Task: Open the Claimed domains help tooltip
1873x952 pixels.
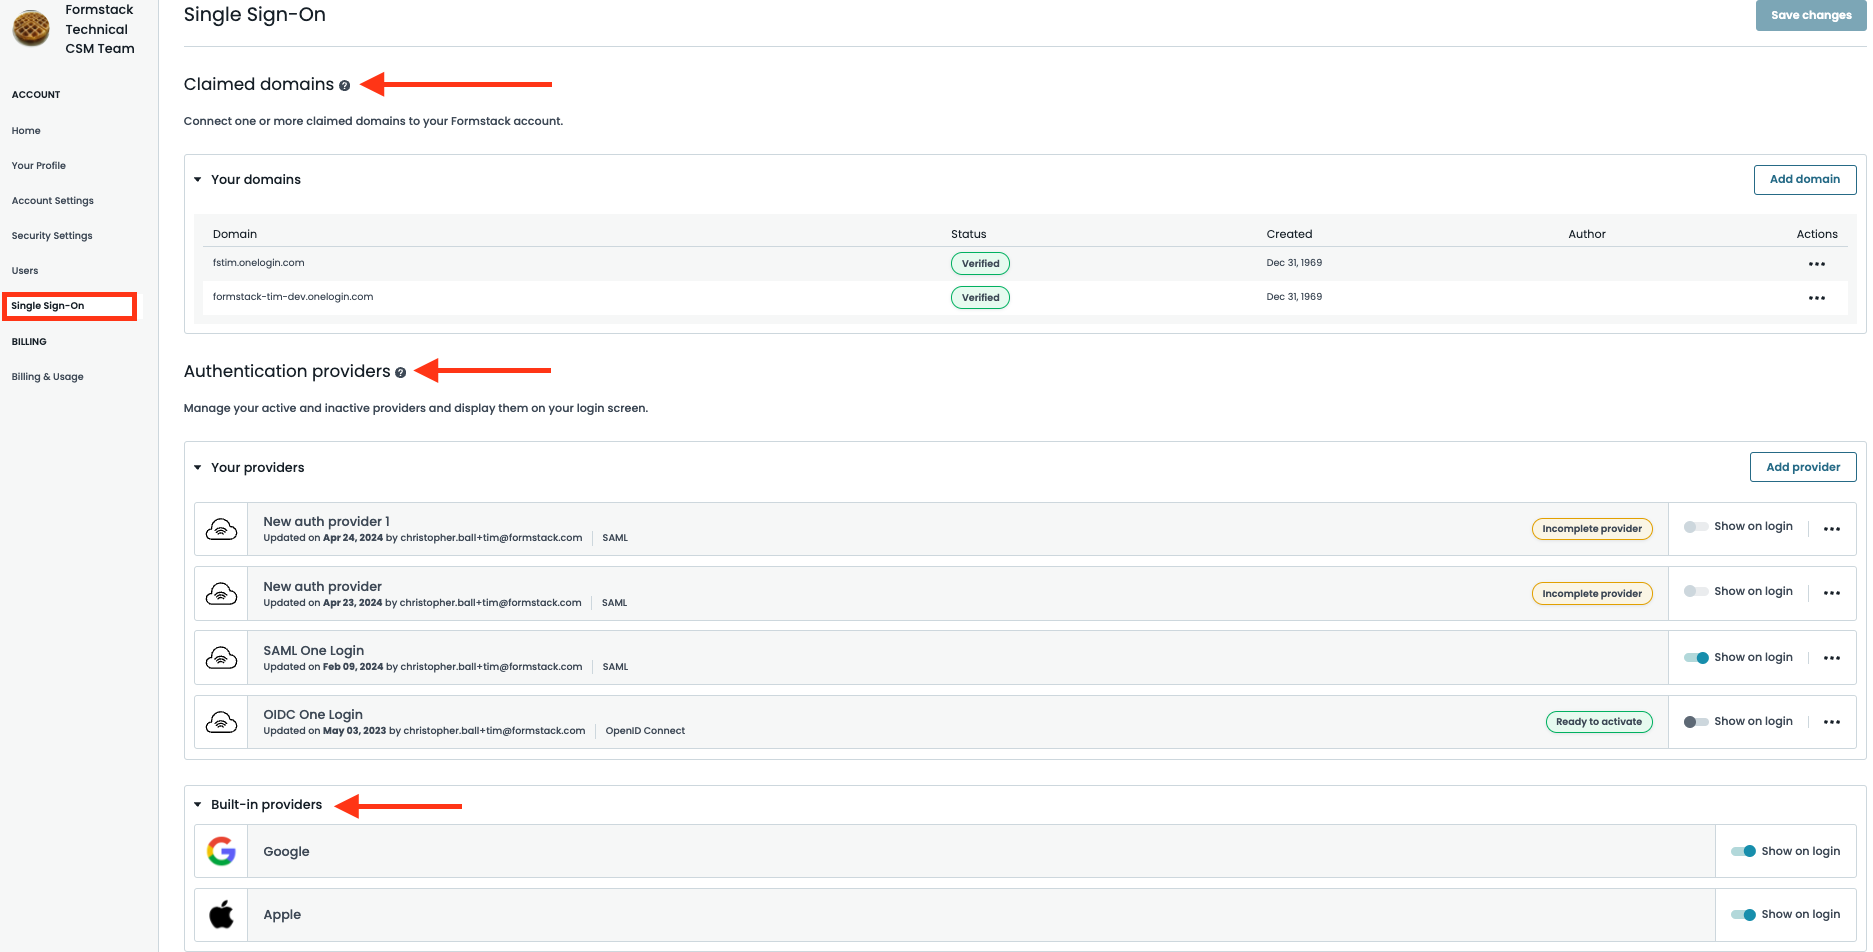Action: [x=345, y=86]
